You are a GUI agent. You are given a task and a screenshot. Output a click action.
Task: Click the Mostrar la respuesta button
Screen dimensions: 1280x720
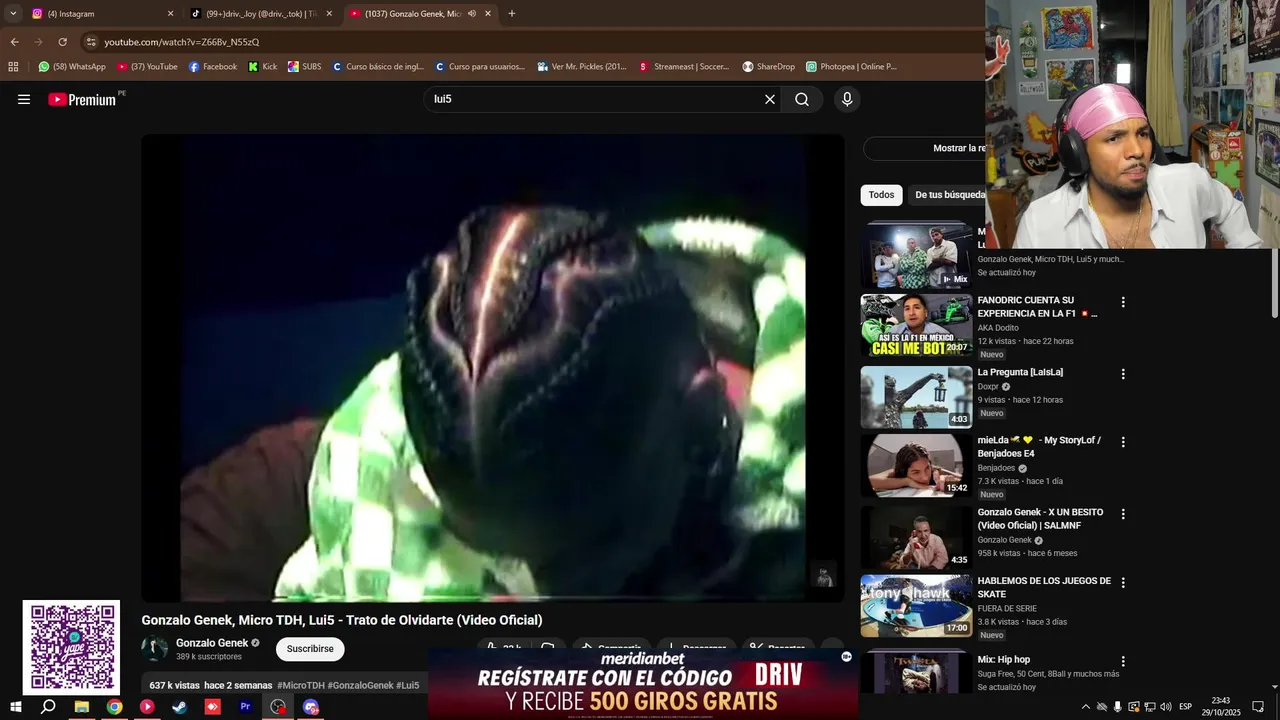(924, 148)
